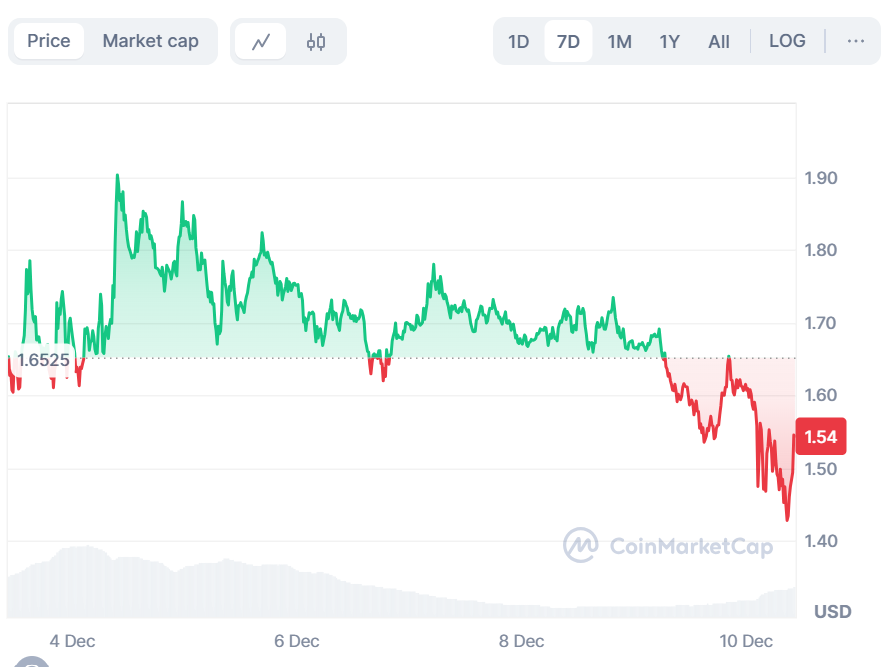This screenshot has width=892, height=667.
Task: Click the 1.6525 opening price label
Action: pyautogui.click(x=43, y=359)
